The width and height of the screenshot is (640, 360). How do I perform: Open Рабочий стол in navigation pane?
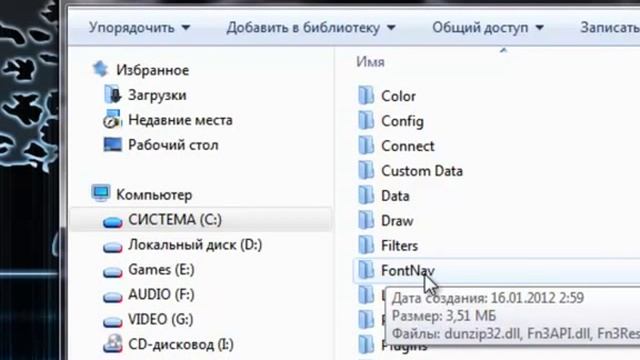173,145
